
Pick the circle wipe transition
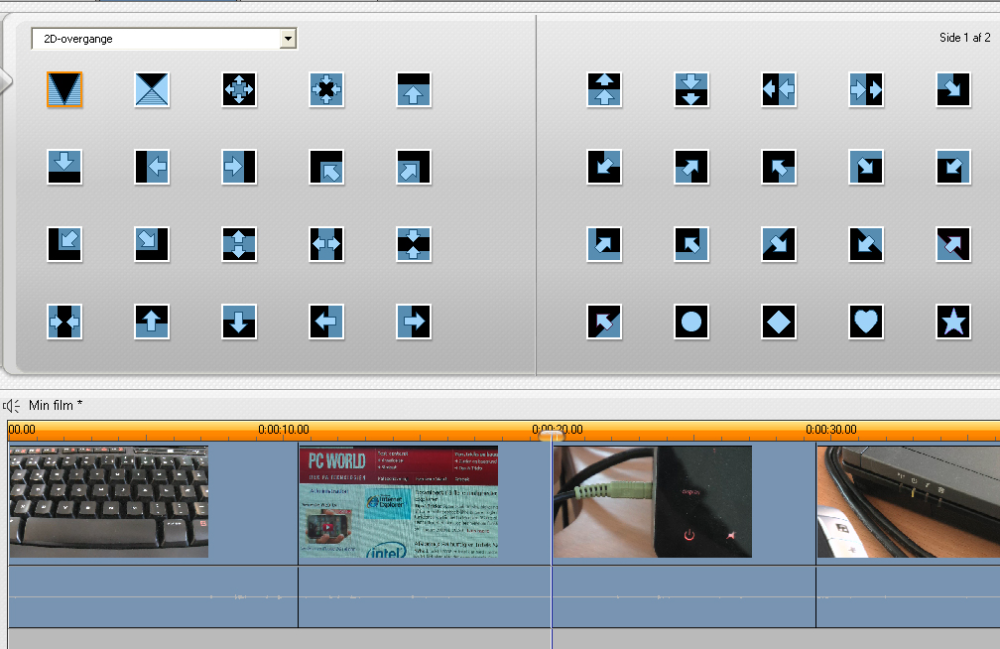(691, 321)
